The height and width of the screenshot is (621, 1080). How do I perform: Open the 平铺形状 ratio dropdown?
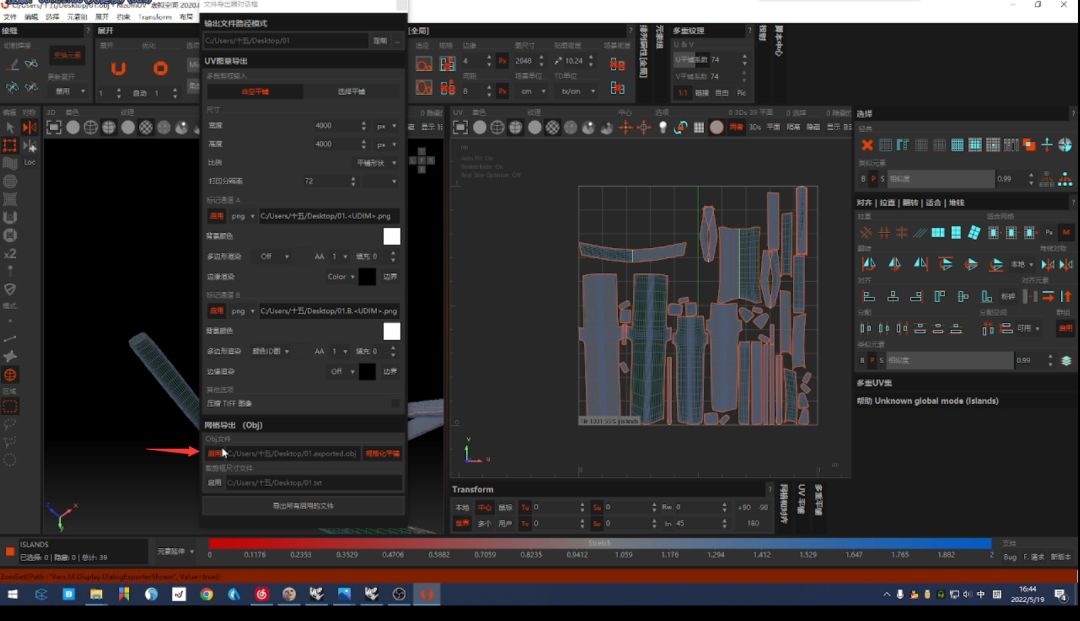(376, 163)
